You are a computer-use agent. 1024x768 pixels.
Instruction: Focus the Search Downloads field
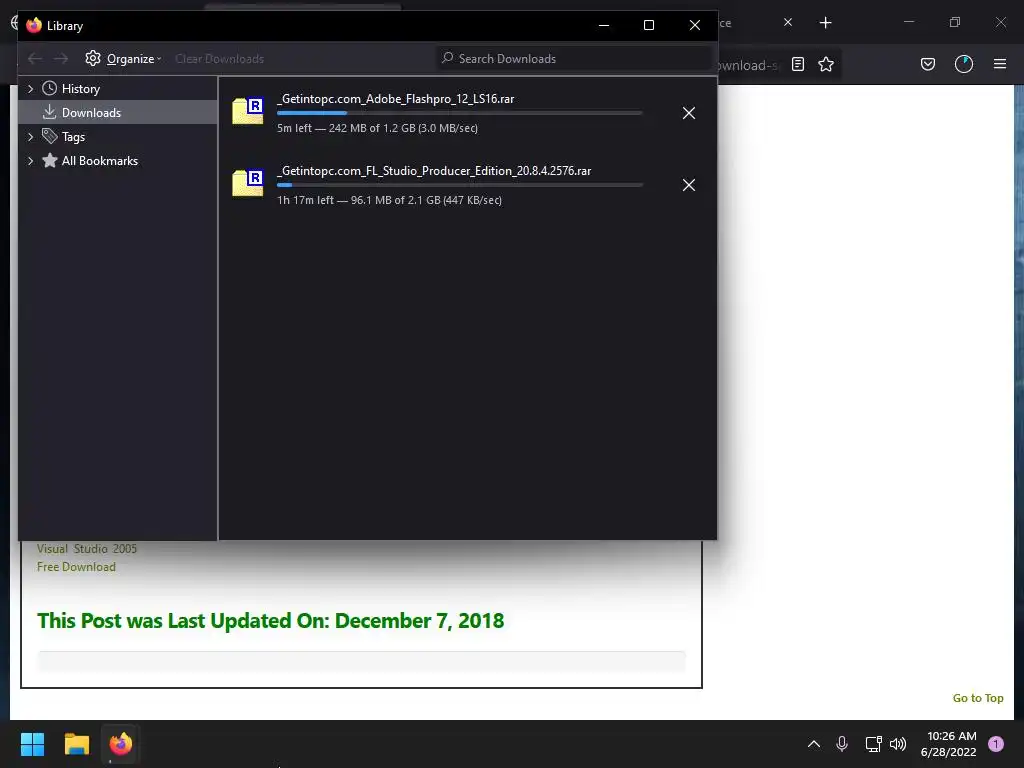(x=573, y=59)
